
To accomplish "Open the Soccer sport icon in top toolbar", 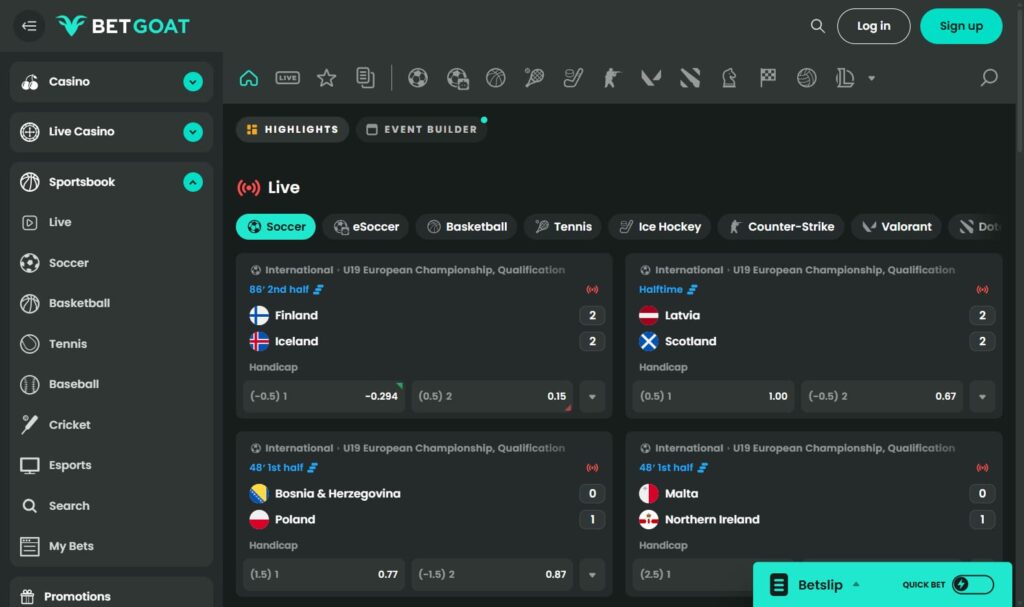I will click(417, 76).
